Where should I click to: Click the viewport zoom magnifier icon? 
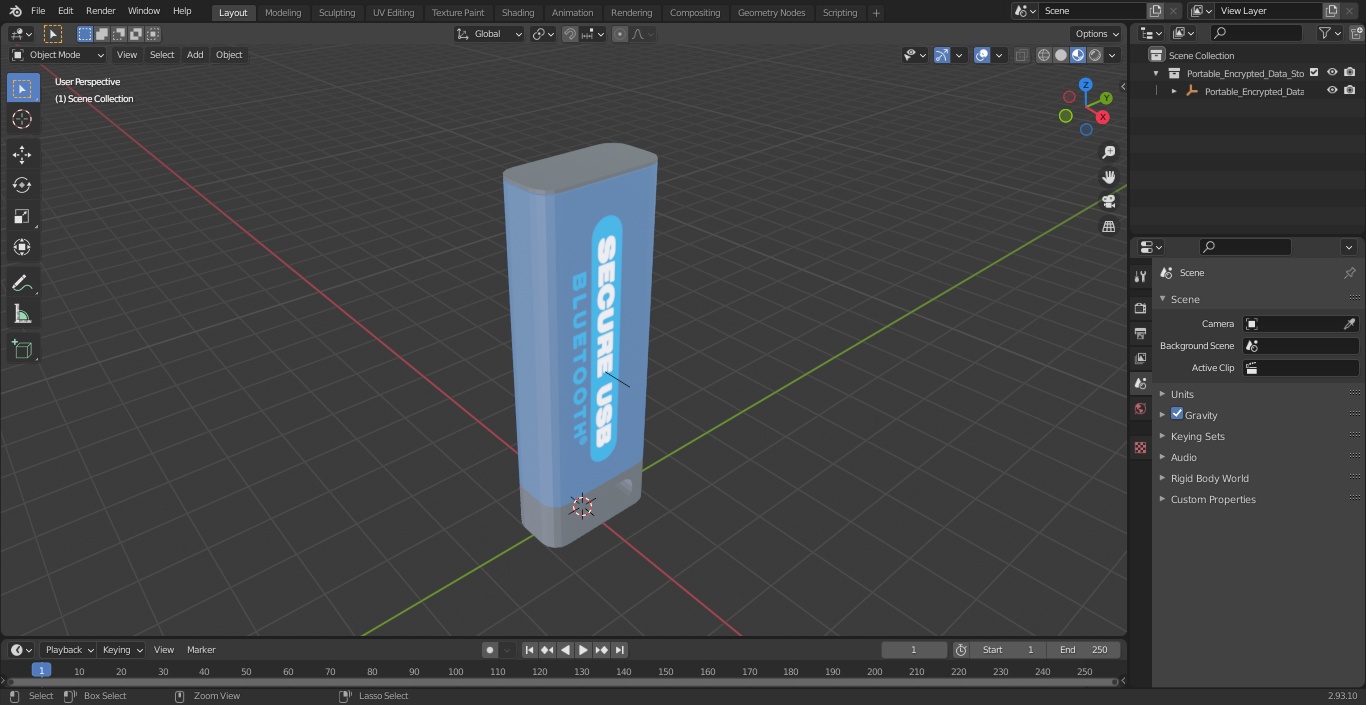(1108, 152)
